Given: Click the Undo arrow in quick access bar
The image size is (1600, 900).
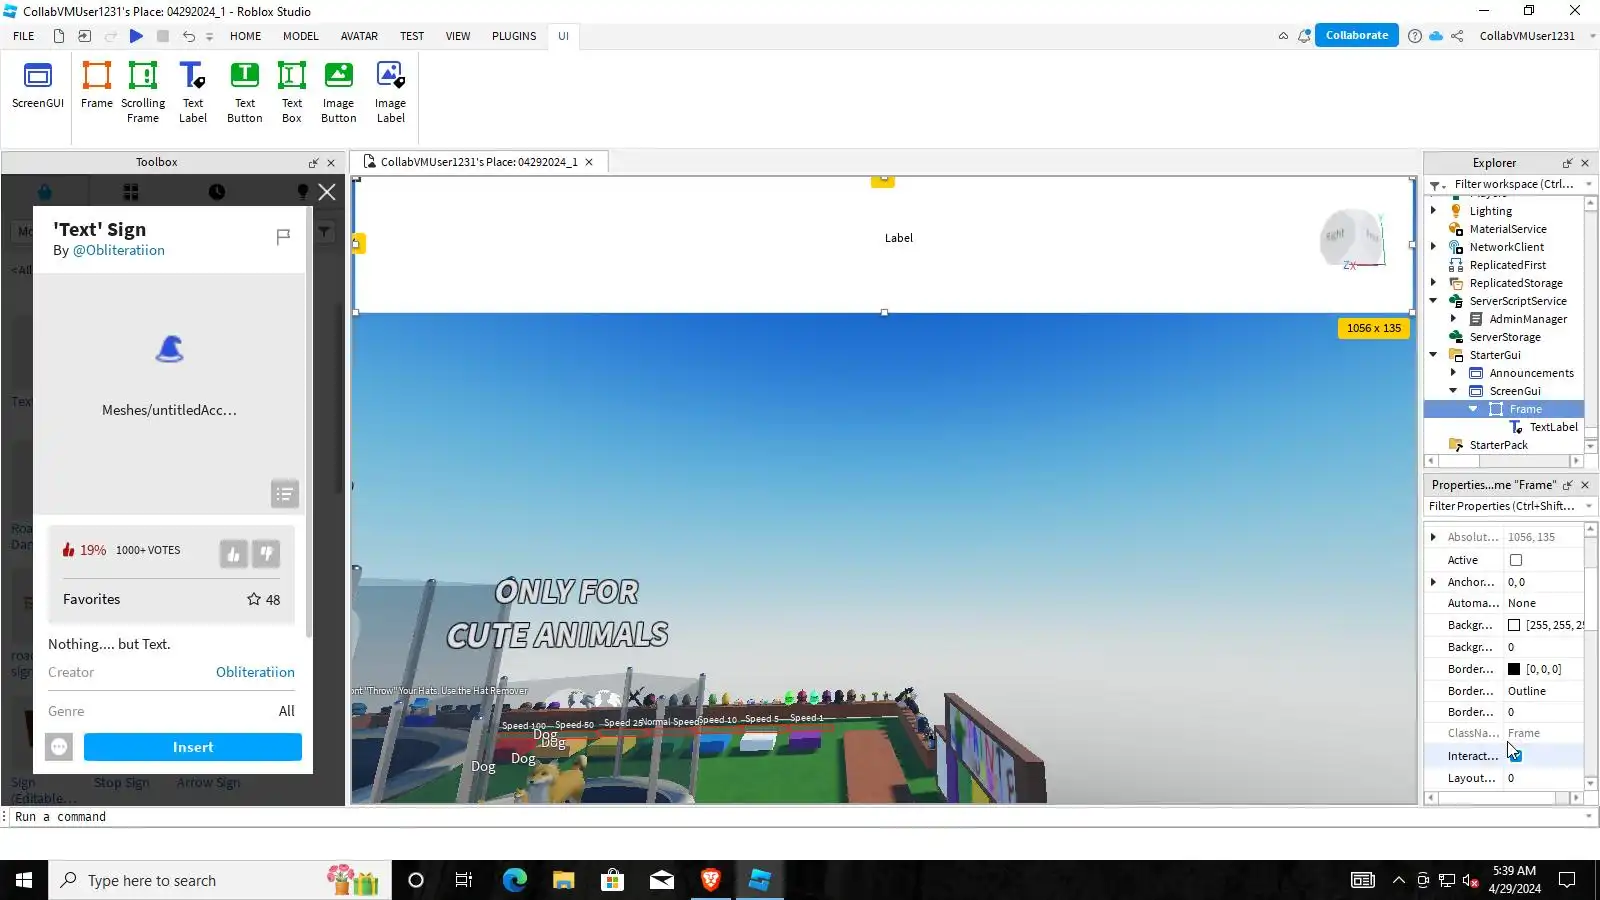Looking at the screenshot, I should tap(188, 36).
